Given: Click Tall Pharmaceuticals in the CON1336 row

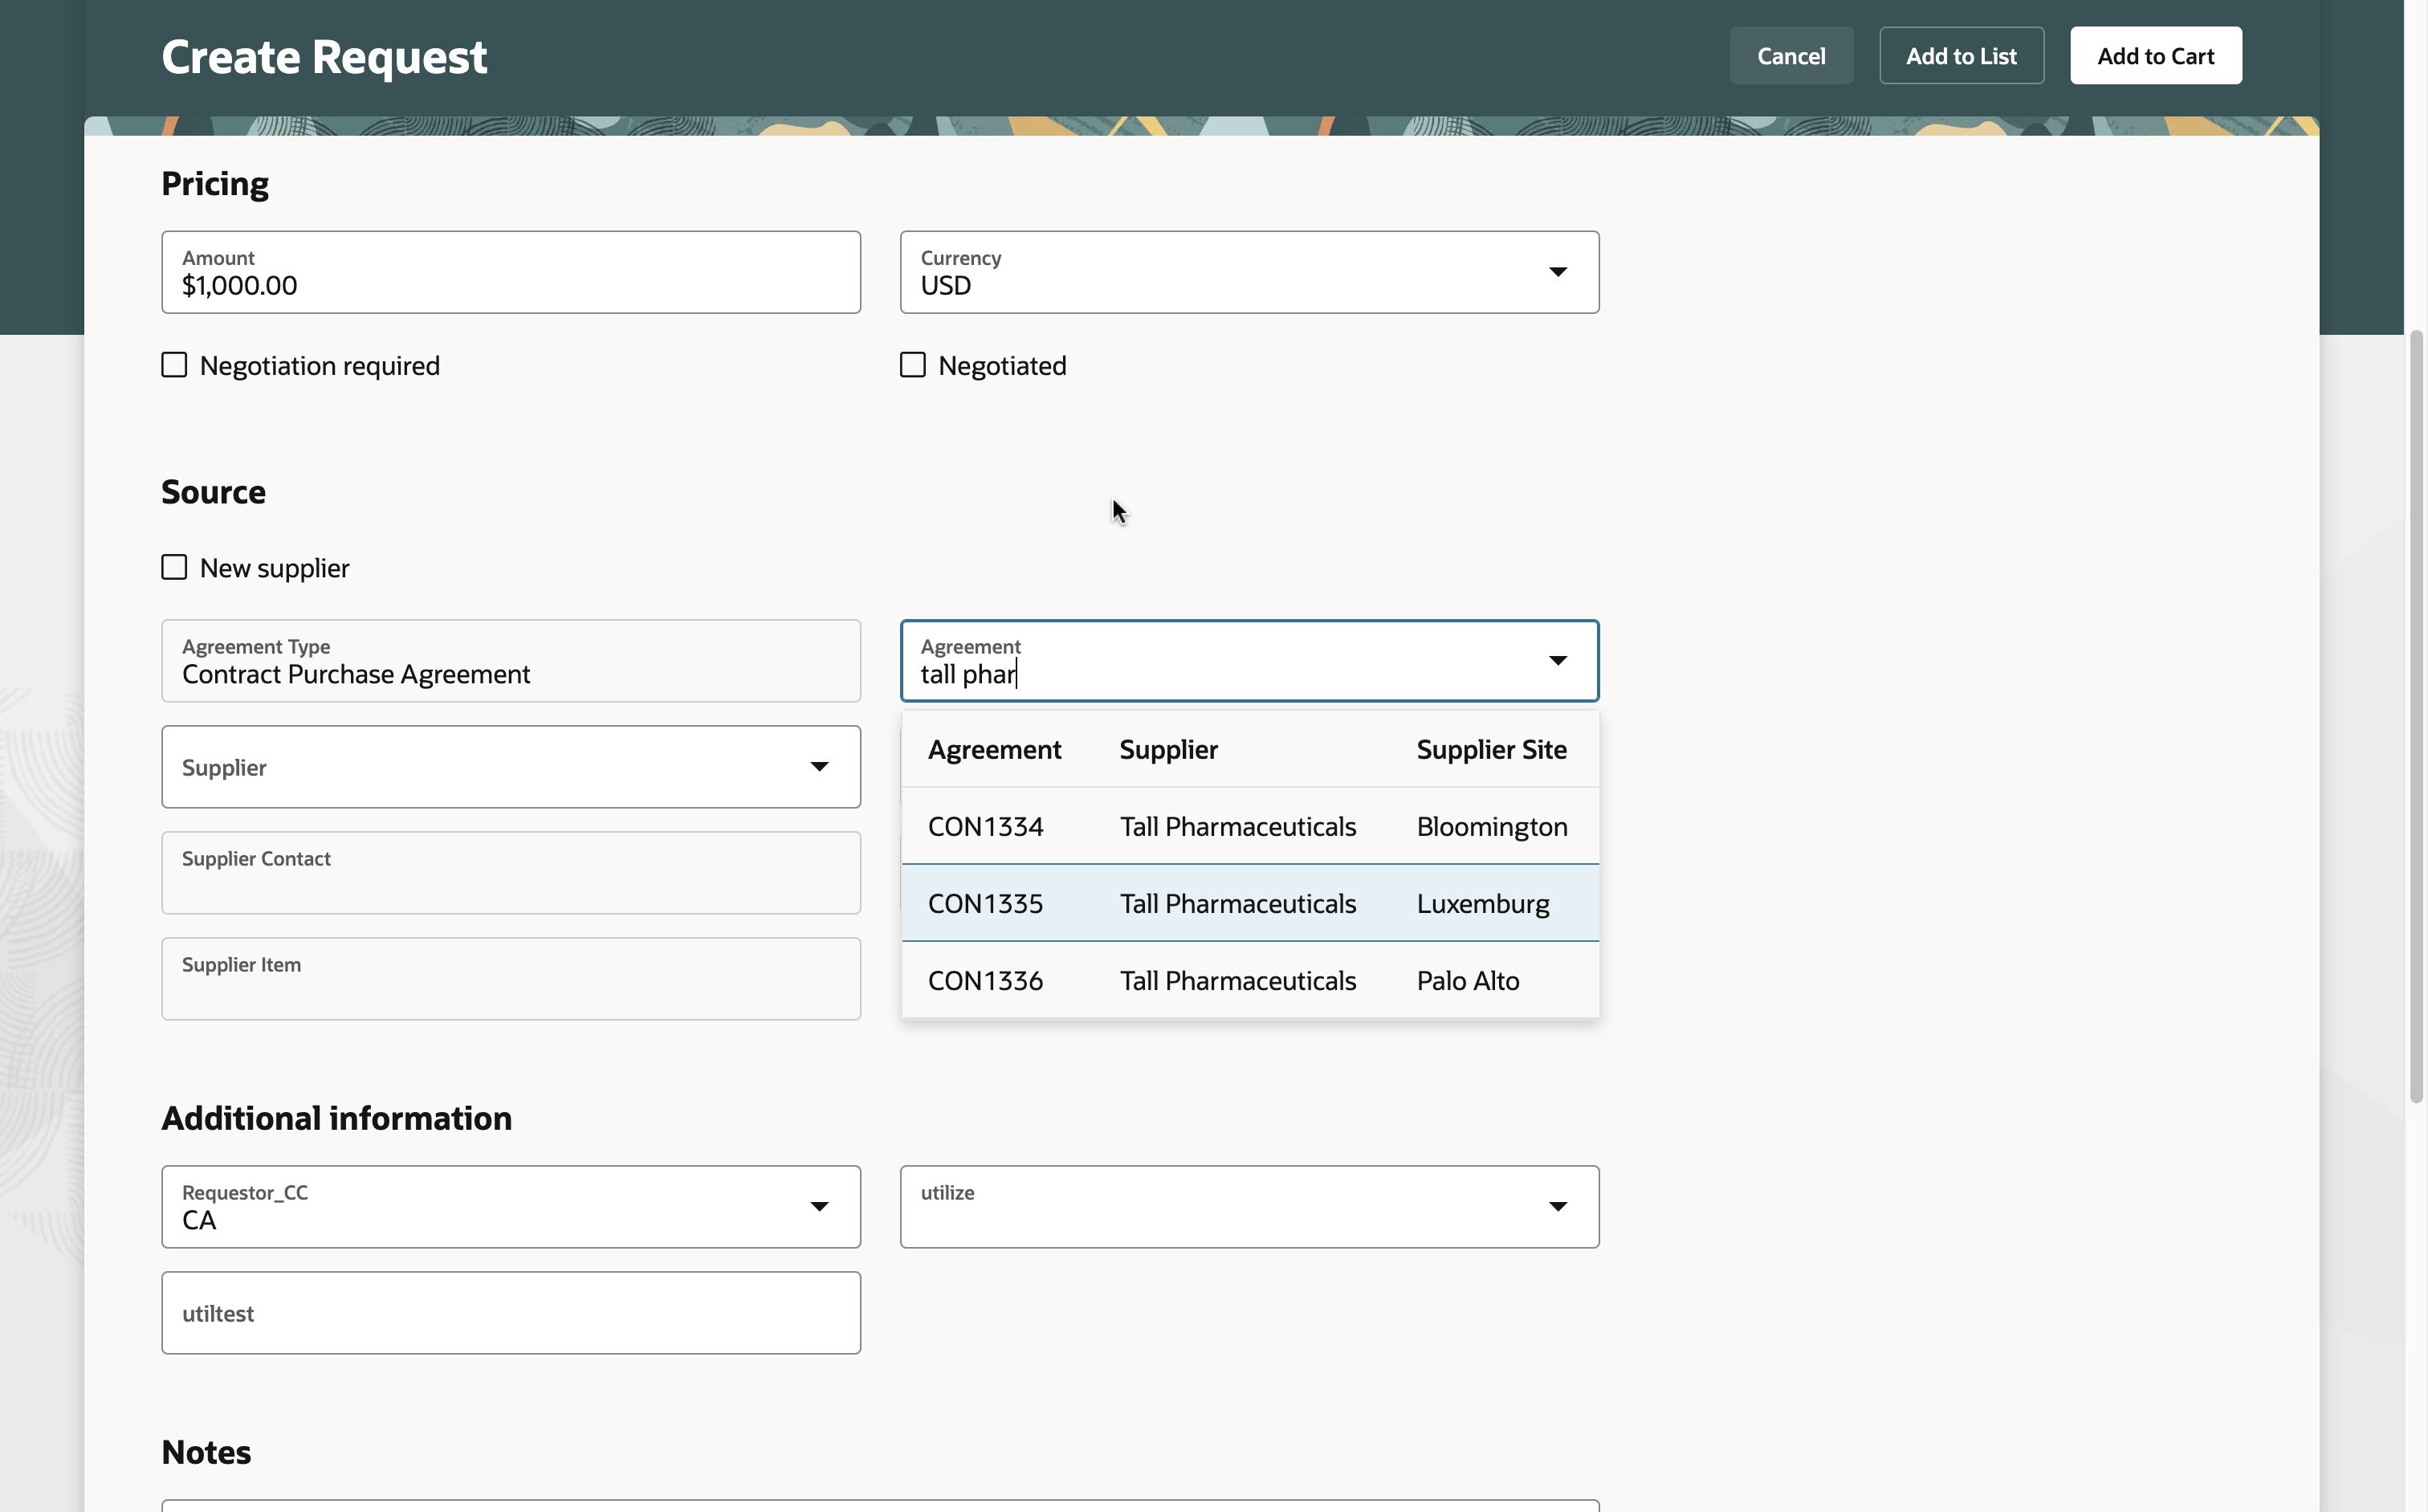Looking at the screenshot, I should [1237, 980].
